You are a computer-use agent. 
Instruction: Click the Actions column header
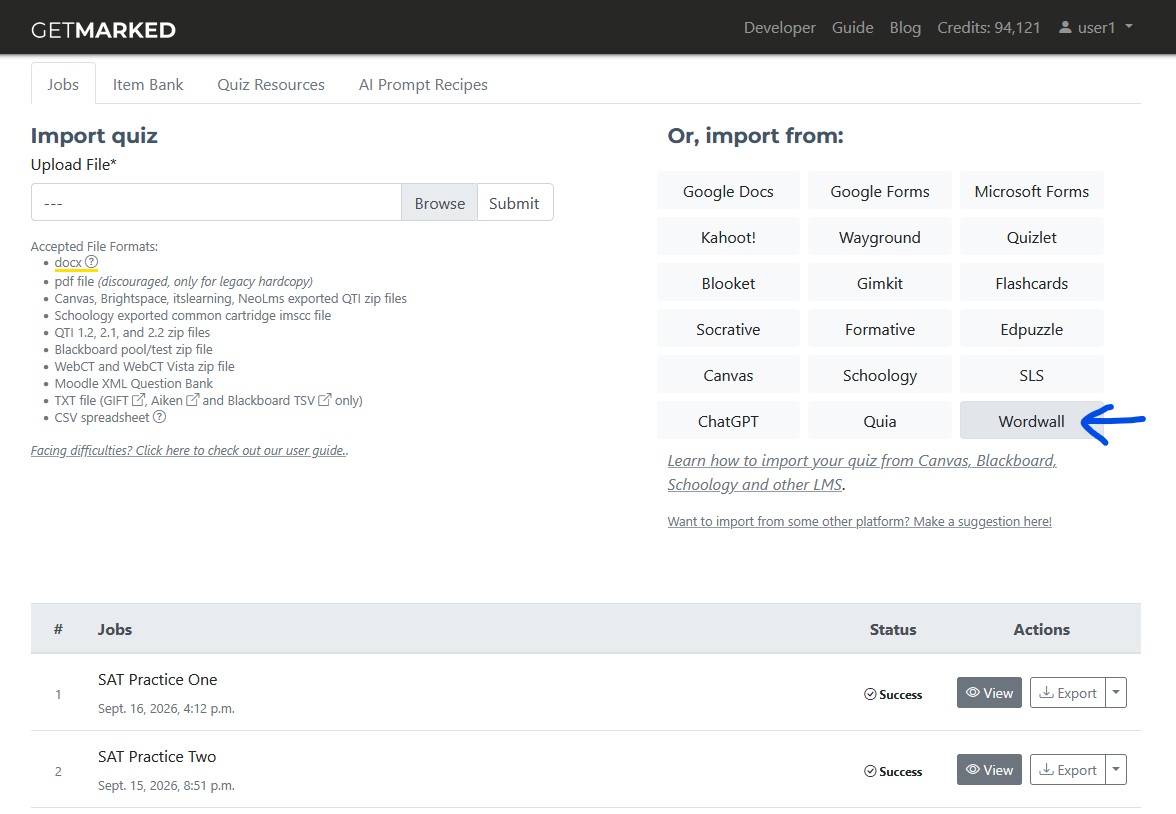point(1041,629)
